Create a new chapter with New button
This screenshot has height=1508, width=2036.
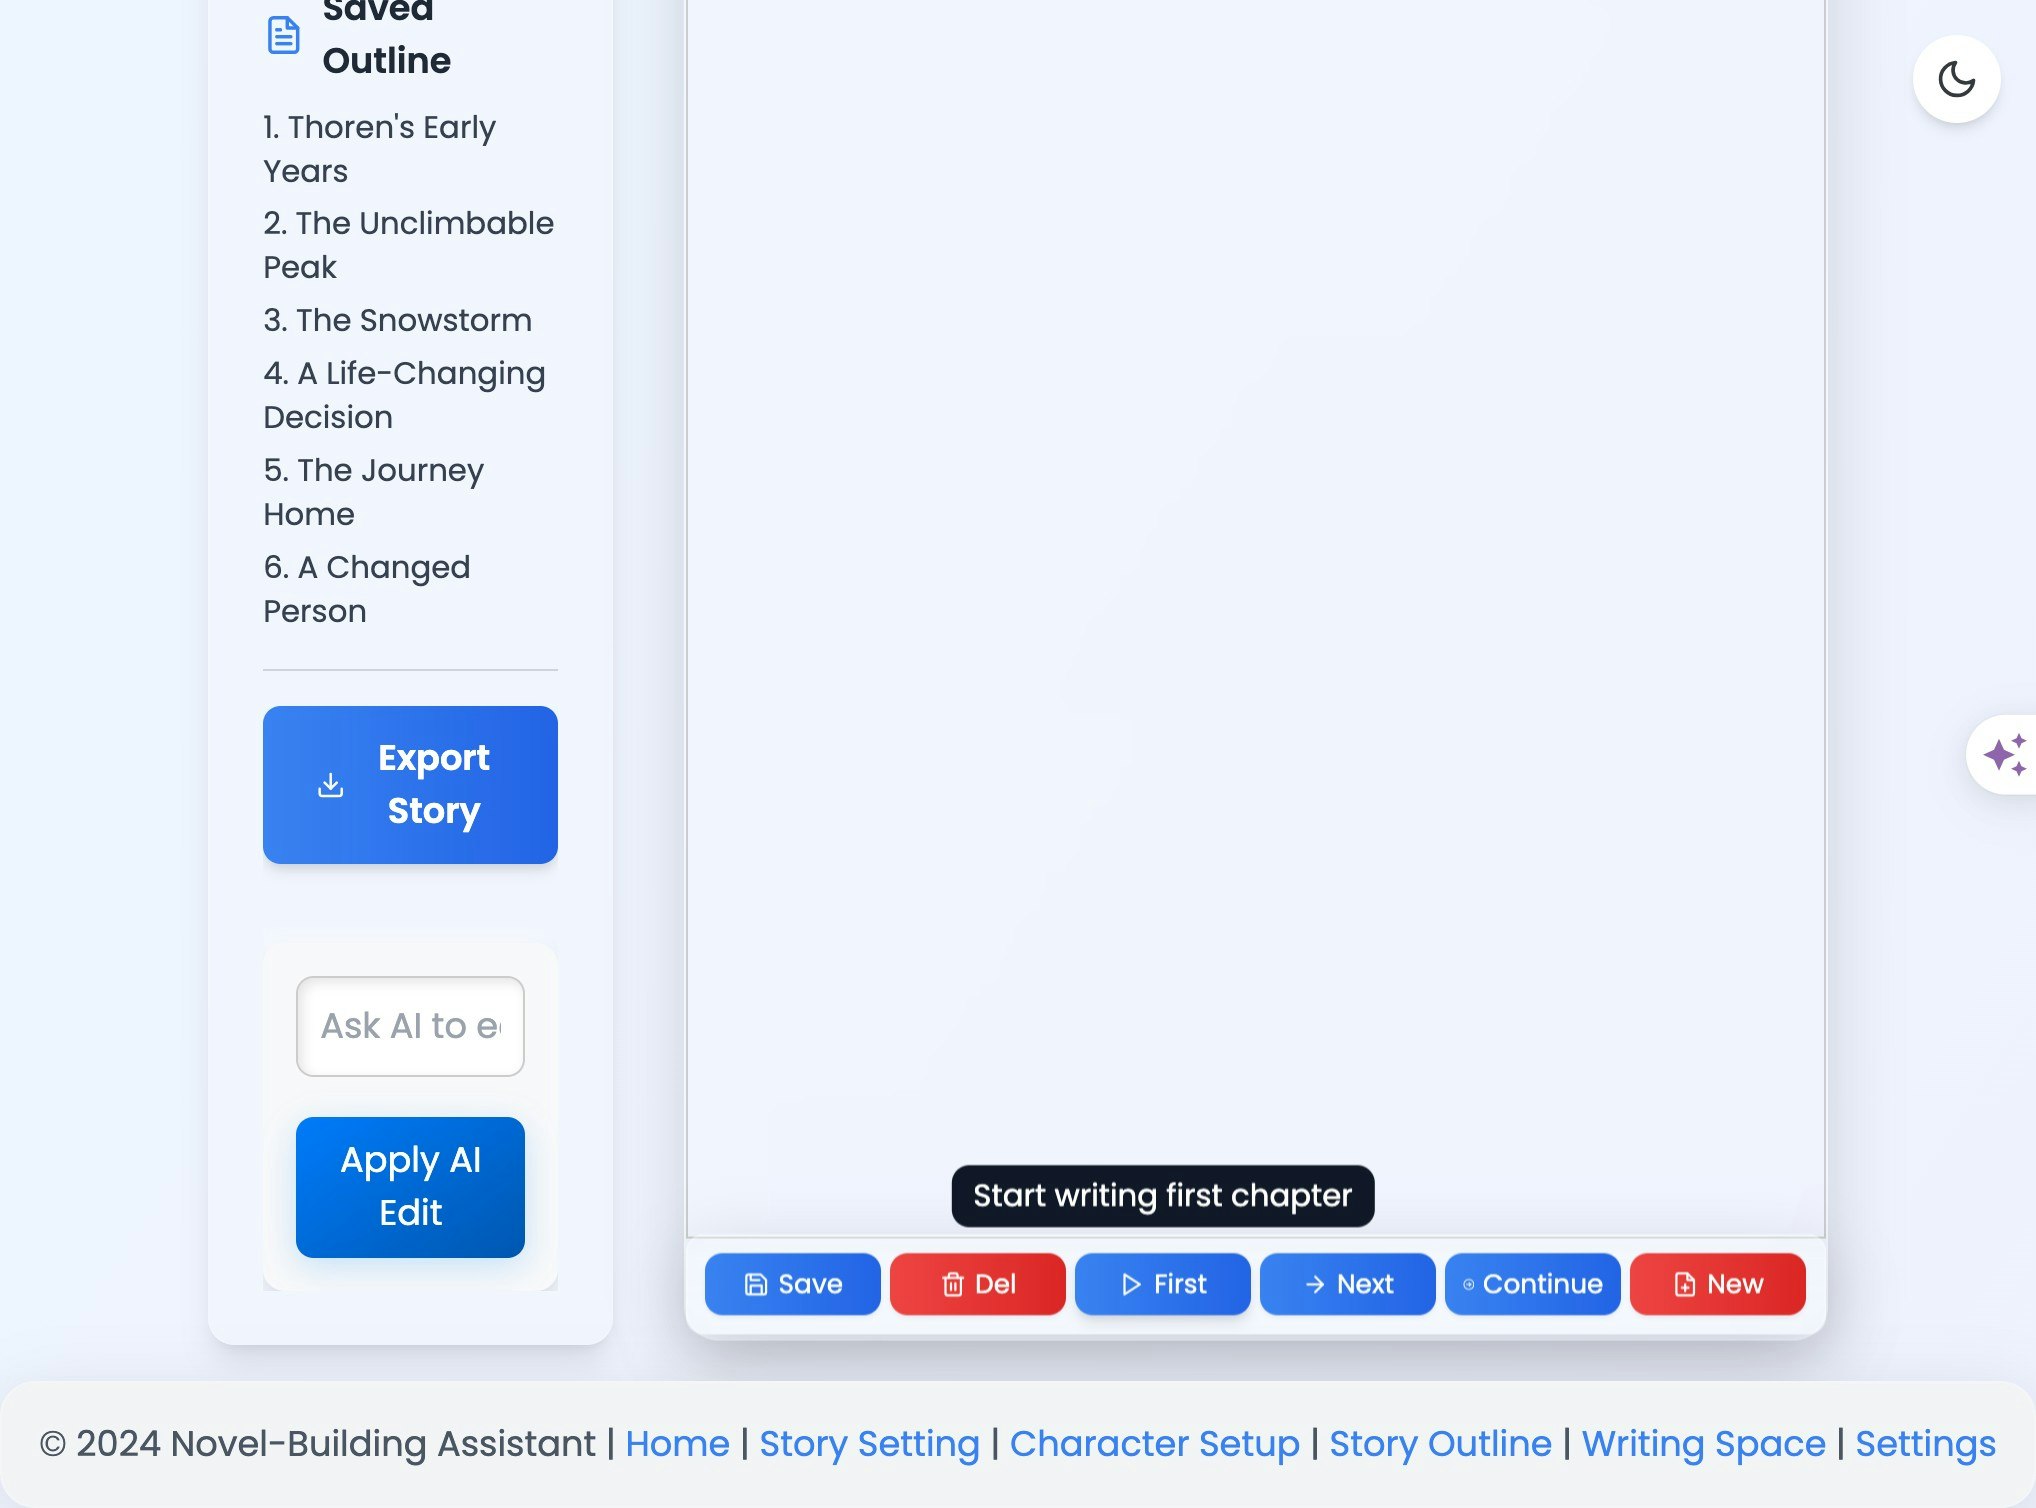[x=1717, y=1284]
